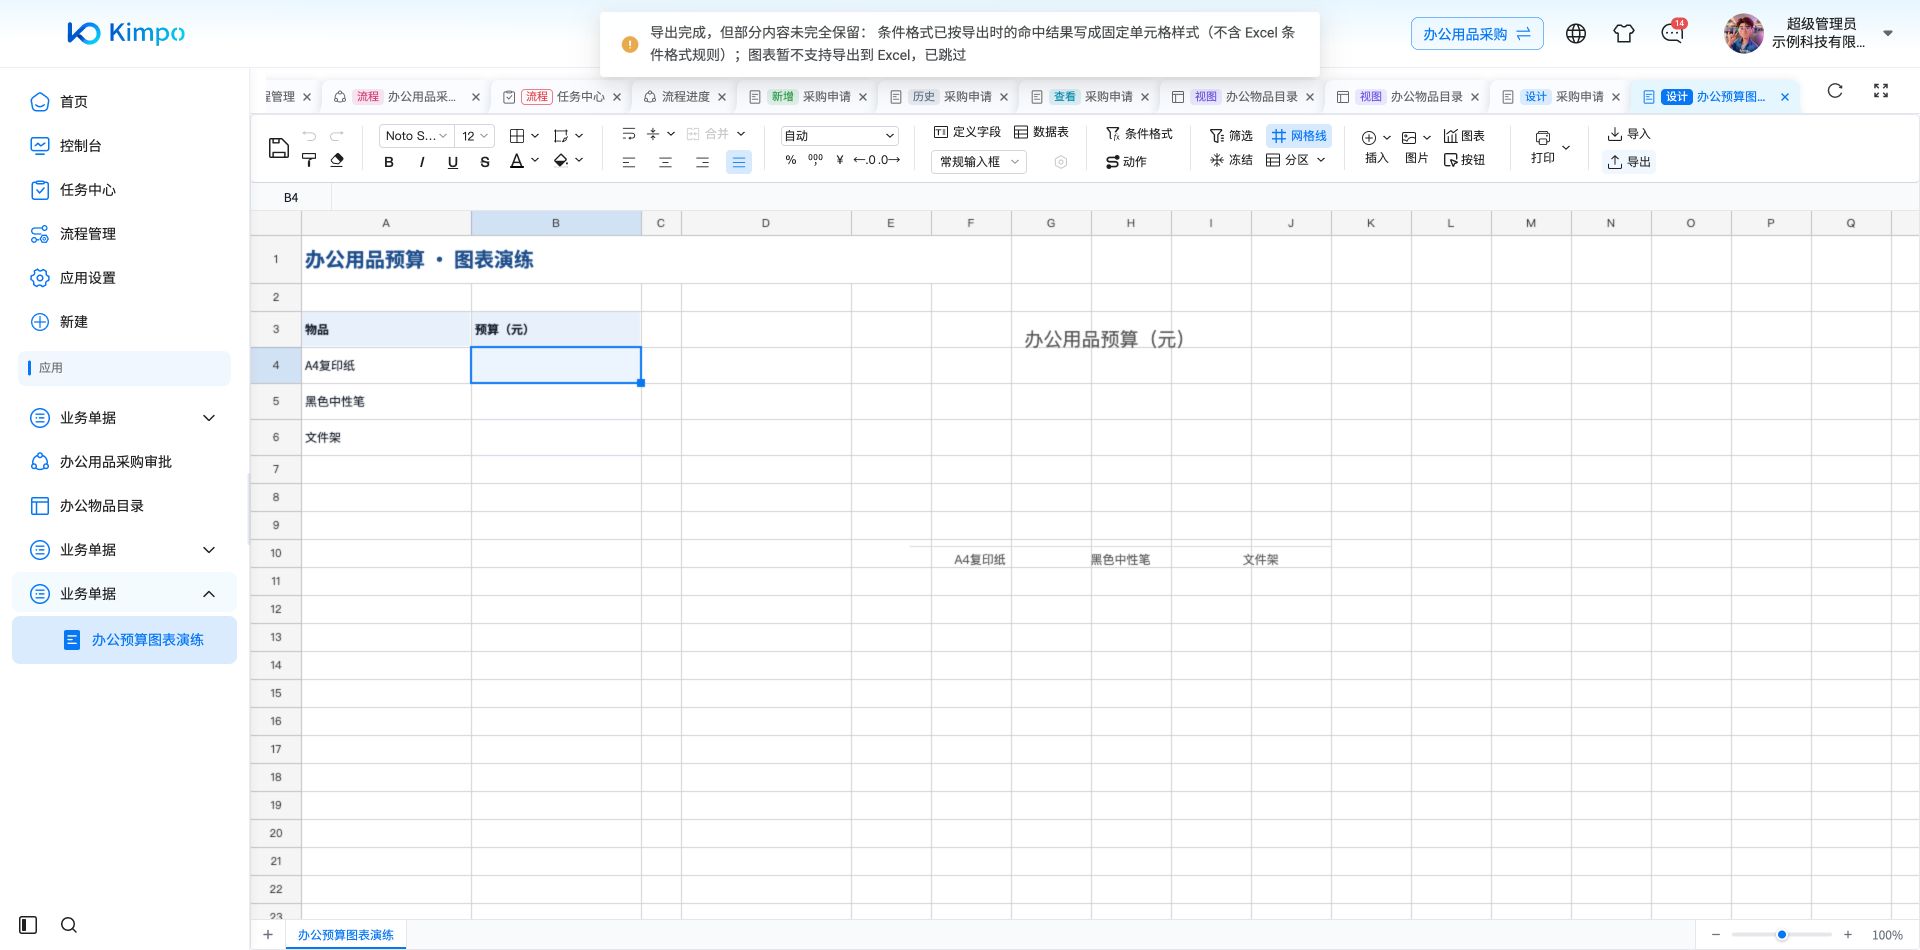Click the 条件格式 conditional format button

click(1139, 134)
